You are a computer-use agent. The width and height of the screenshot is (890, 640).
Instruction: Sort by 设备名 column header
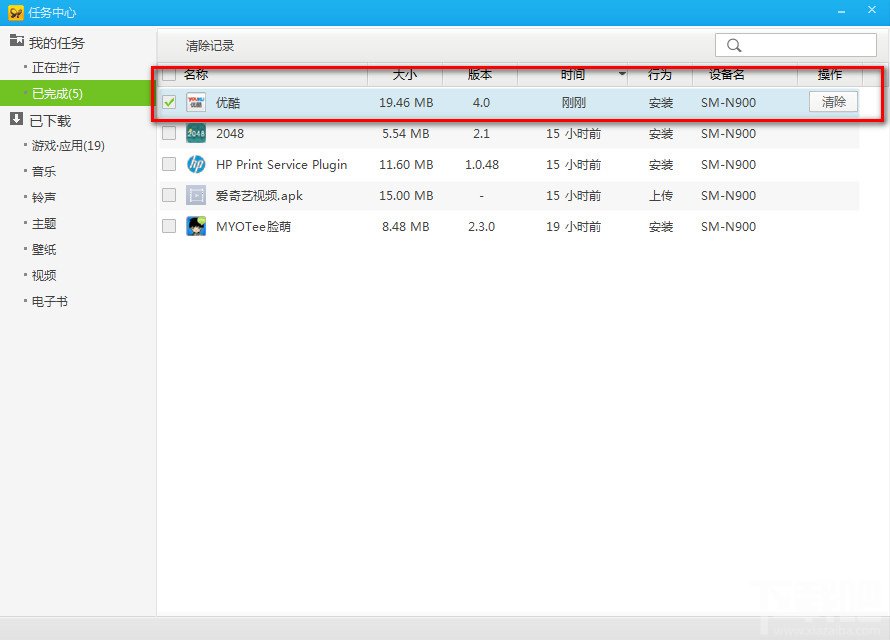(x=727, y=74)
